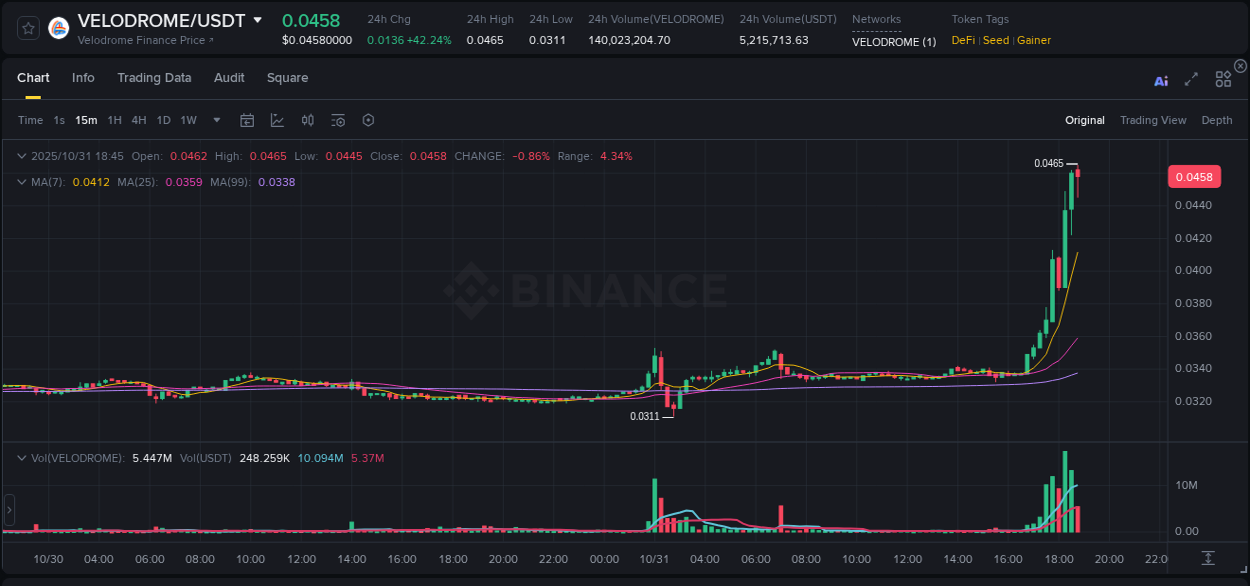Open the widget layout panel
1250x586 pixels.
click(x=1222, y=78)
